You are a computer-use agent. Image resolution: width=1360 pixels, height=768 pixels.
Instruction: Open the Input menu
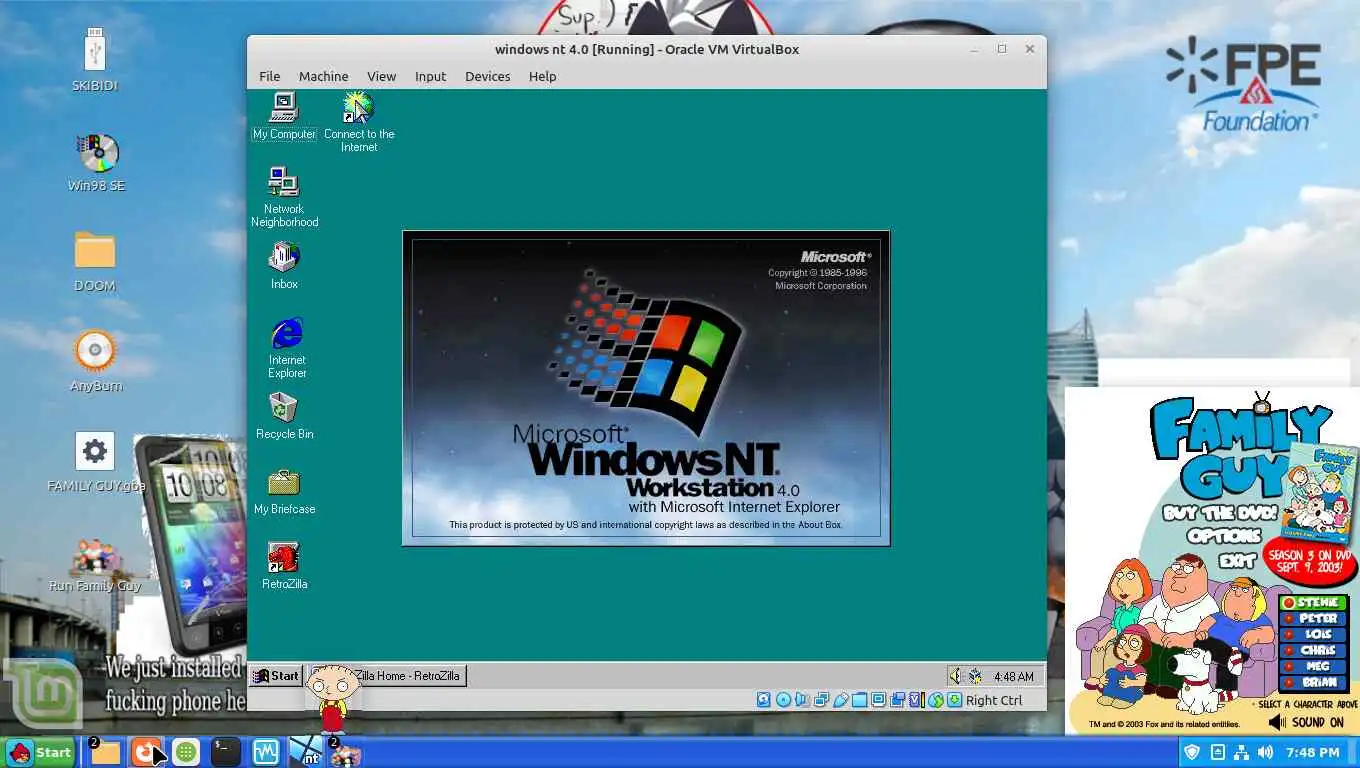430,76
